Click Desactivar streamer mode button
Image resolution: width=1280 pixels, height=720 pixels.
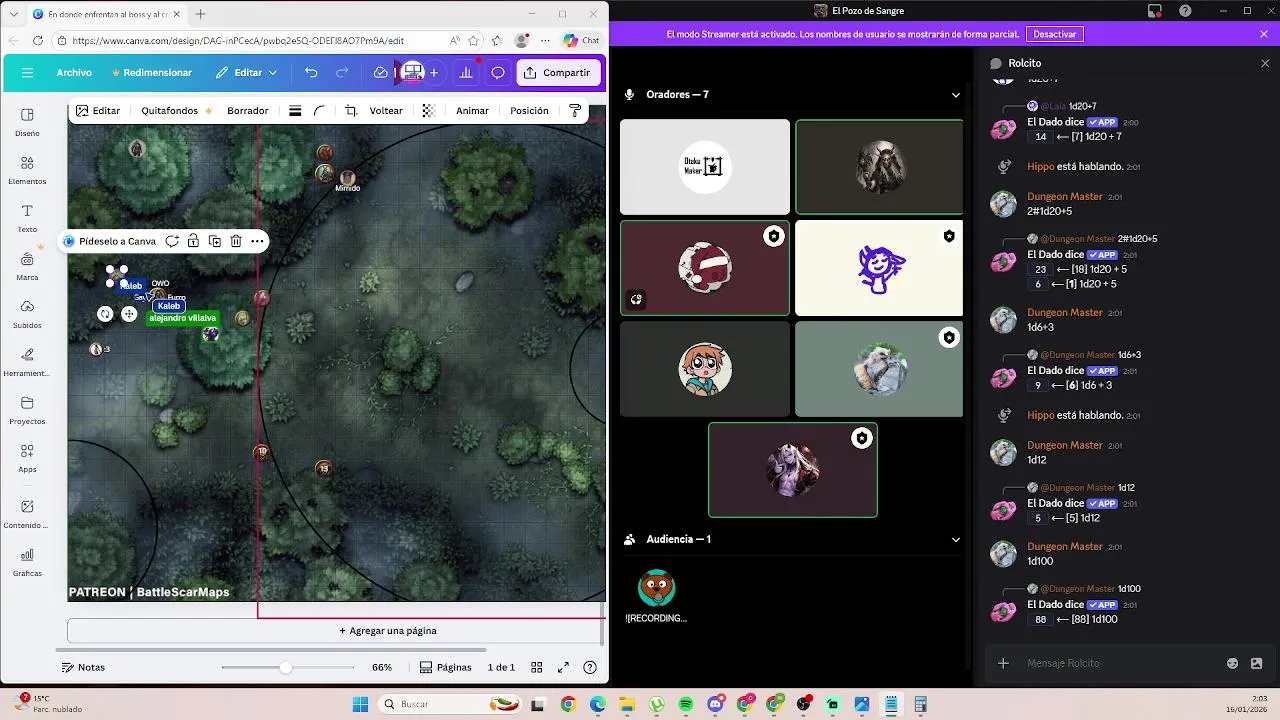coord(1054,34)
